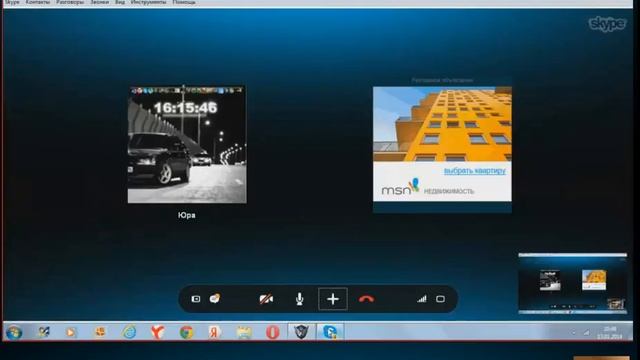Image resolution: width=640 pixels, height=360 pixels.
Task: Toggle the contacts sidebar icon in call bar
Action: click(x=196, y=299)
